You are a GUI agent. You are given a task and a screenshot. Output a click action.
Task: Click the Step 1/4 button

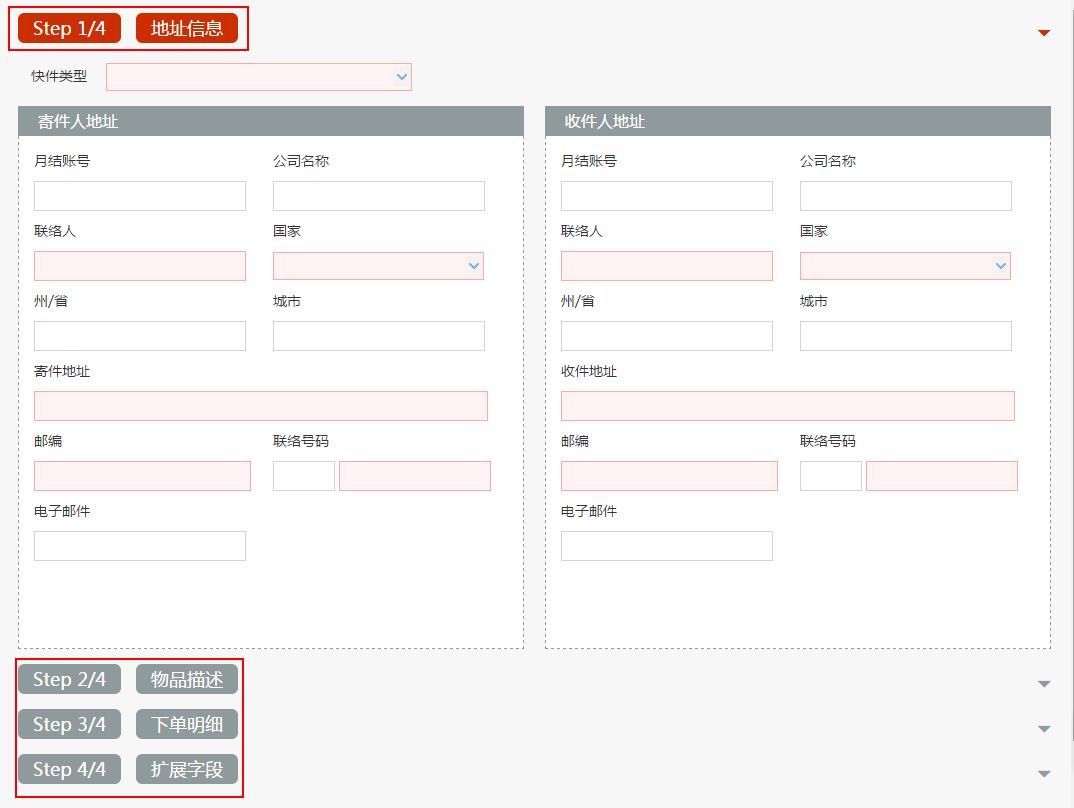coord(69,28)
